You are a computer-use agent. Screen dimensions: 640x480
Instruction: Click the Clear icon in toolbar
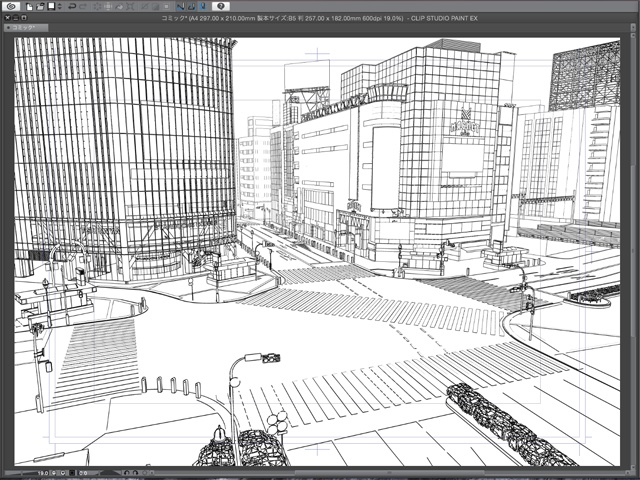[98, 6]
